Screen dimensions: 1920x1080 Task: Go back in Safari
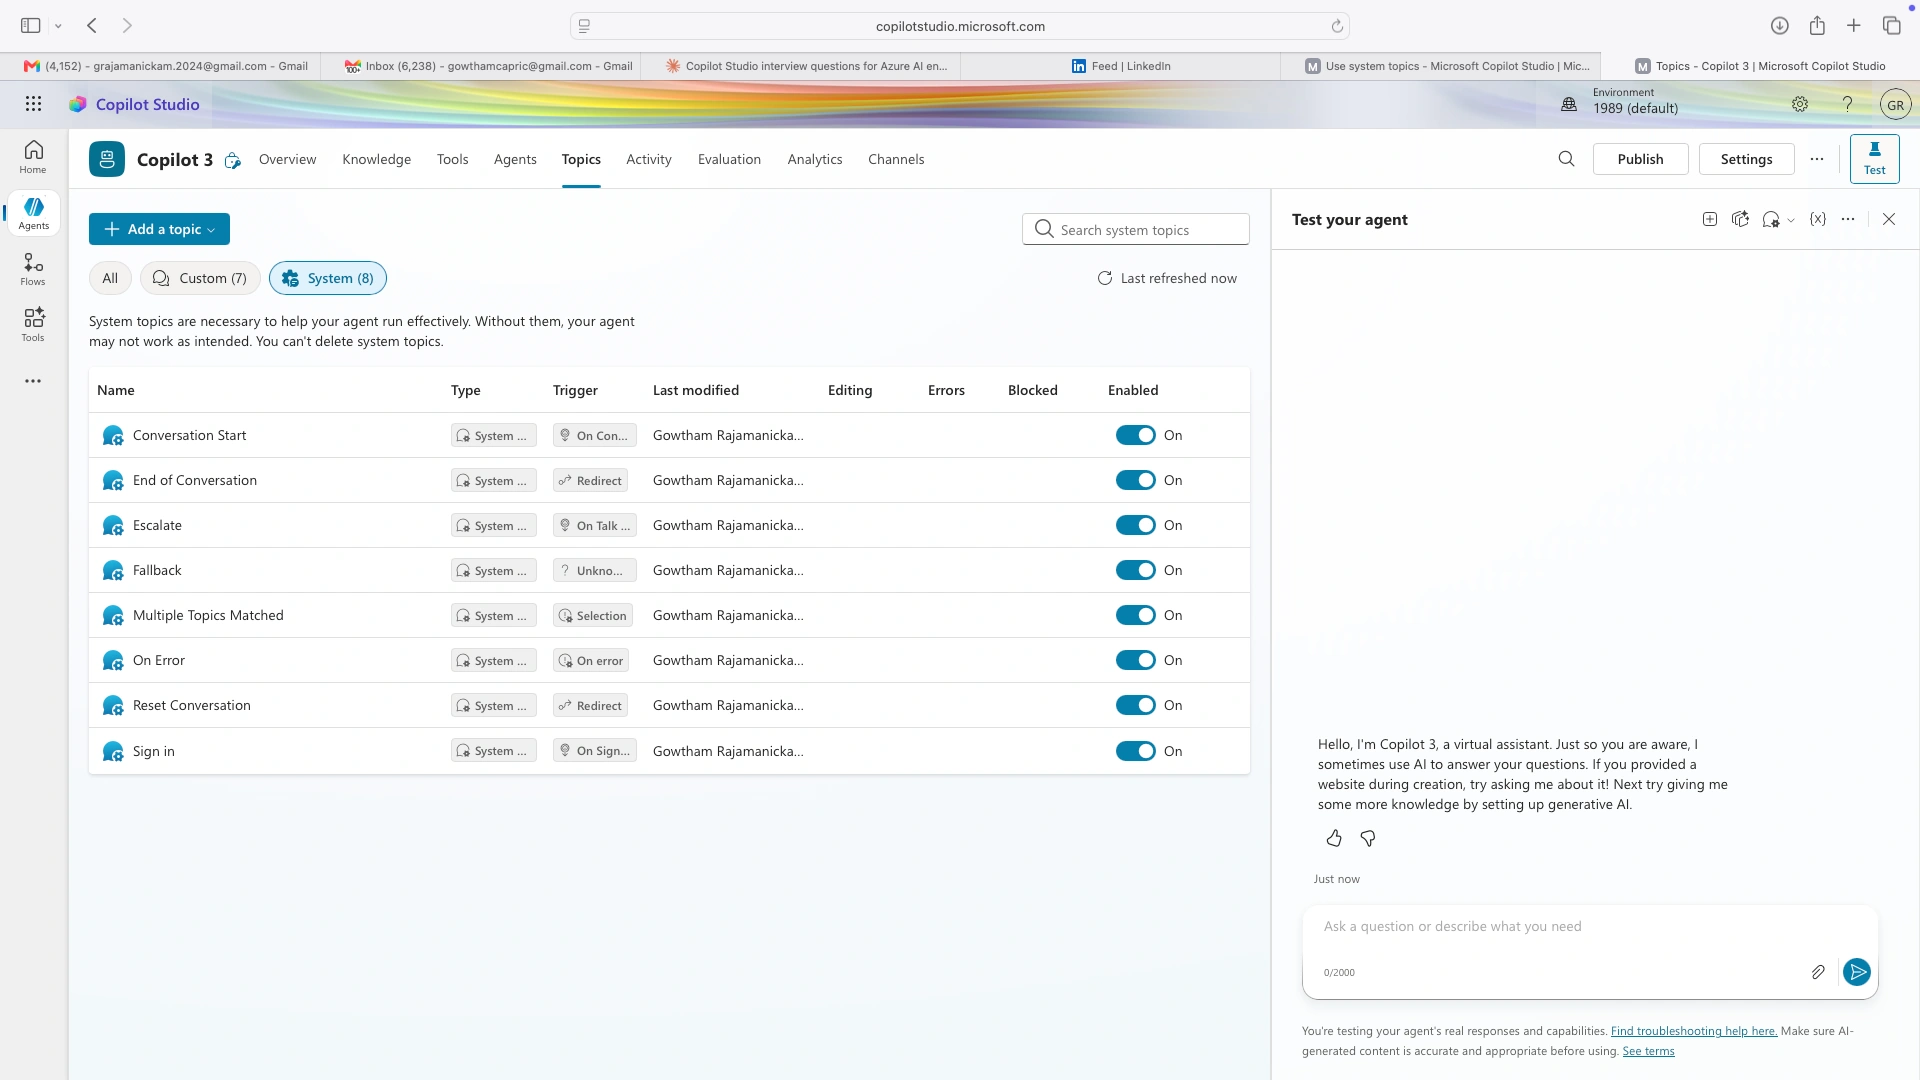coord(92,26)
